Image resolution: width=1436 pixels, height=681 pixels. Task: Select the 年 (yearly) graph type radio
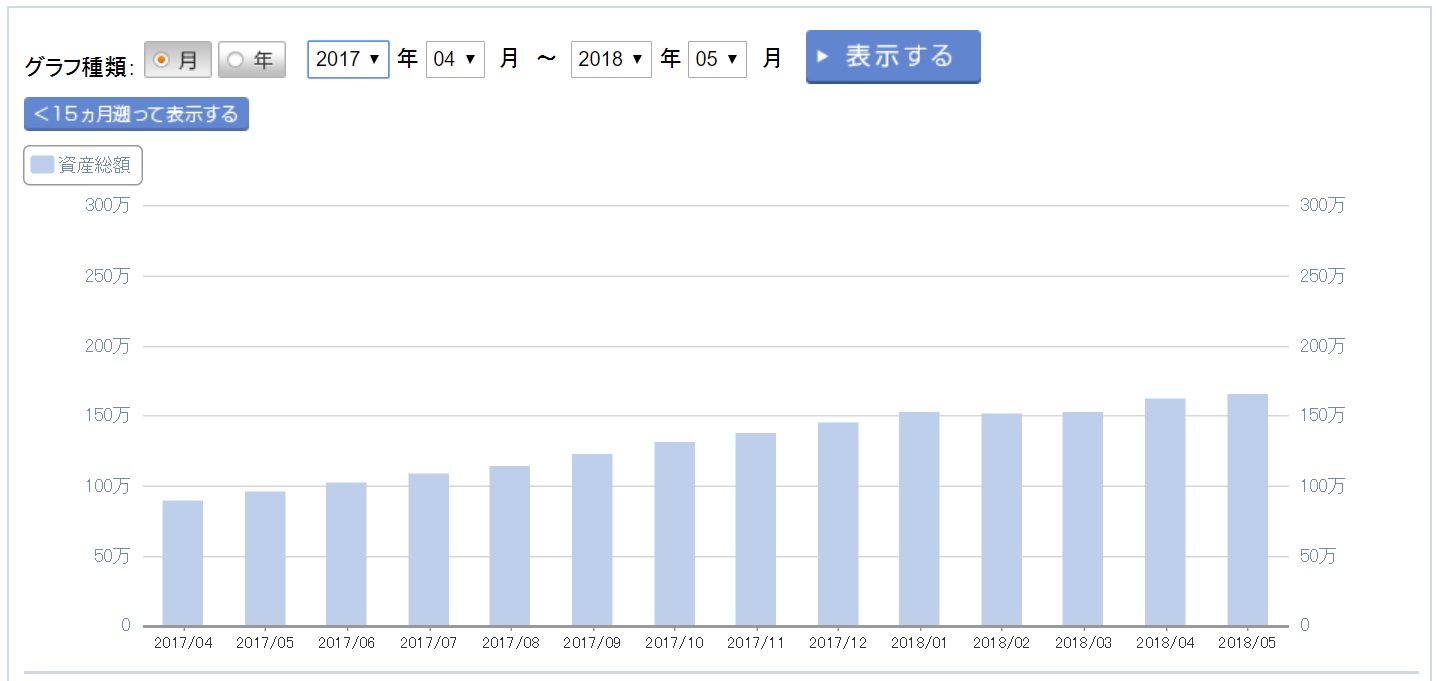pos(235,60)
